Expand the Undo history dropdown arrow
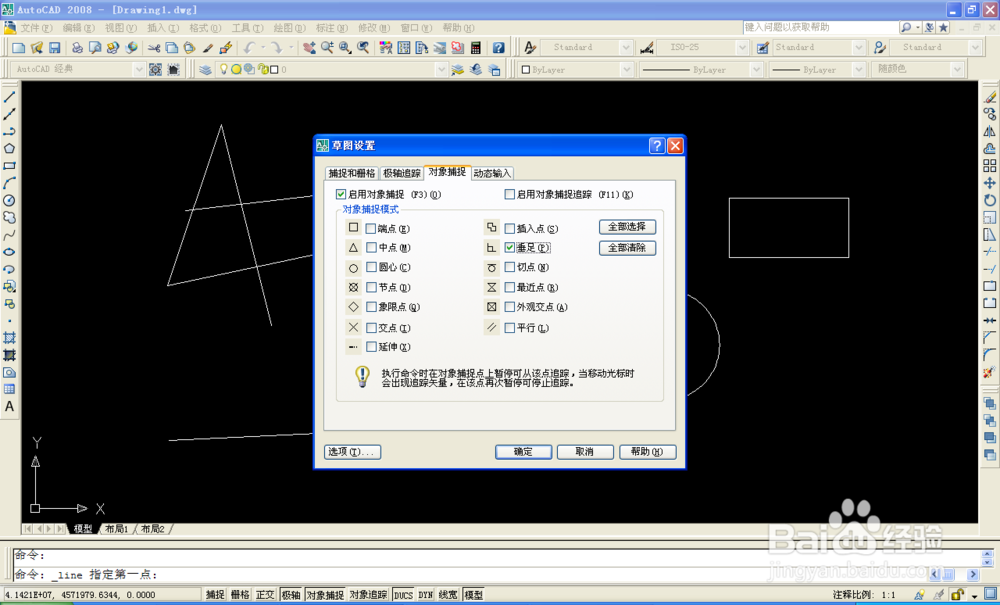 262,48
